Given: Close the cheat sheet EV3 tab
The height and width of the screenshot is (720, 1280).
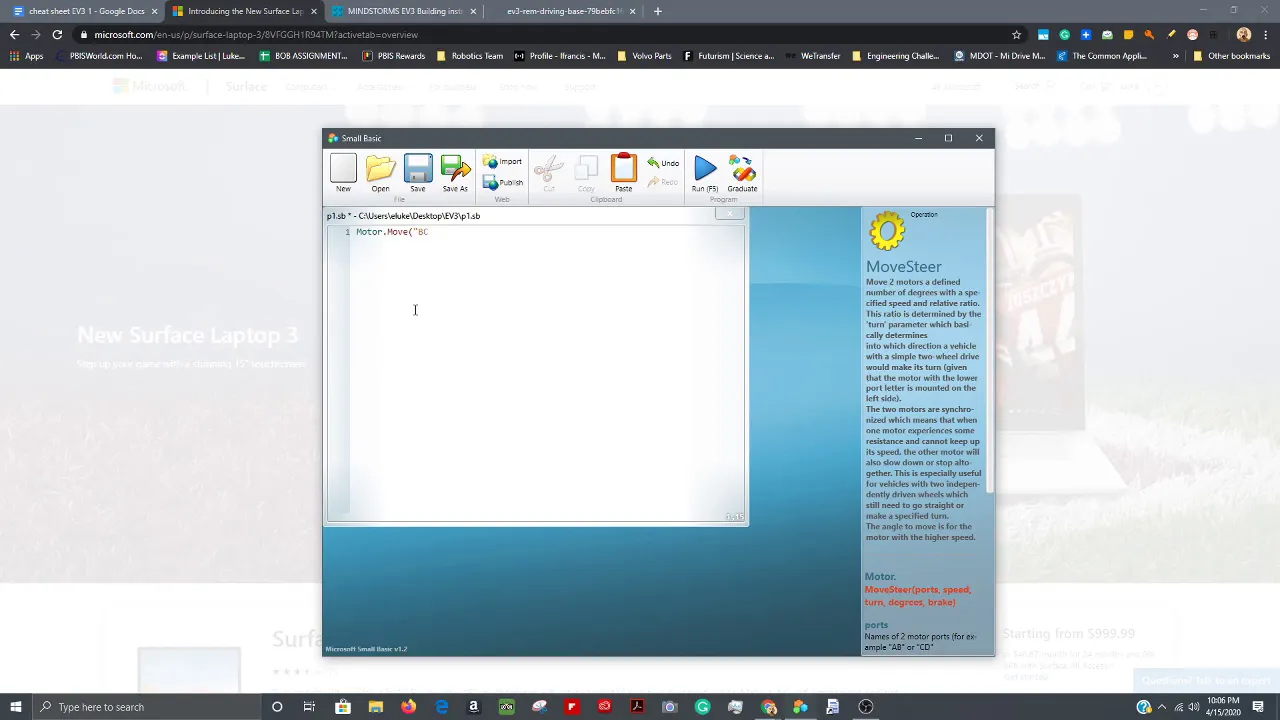Looking at the screenshot, I should (x=154, y=11).
